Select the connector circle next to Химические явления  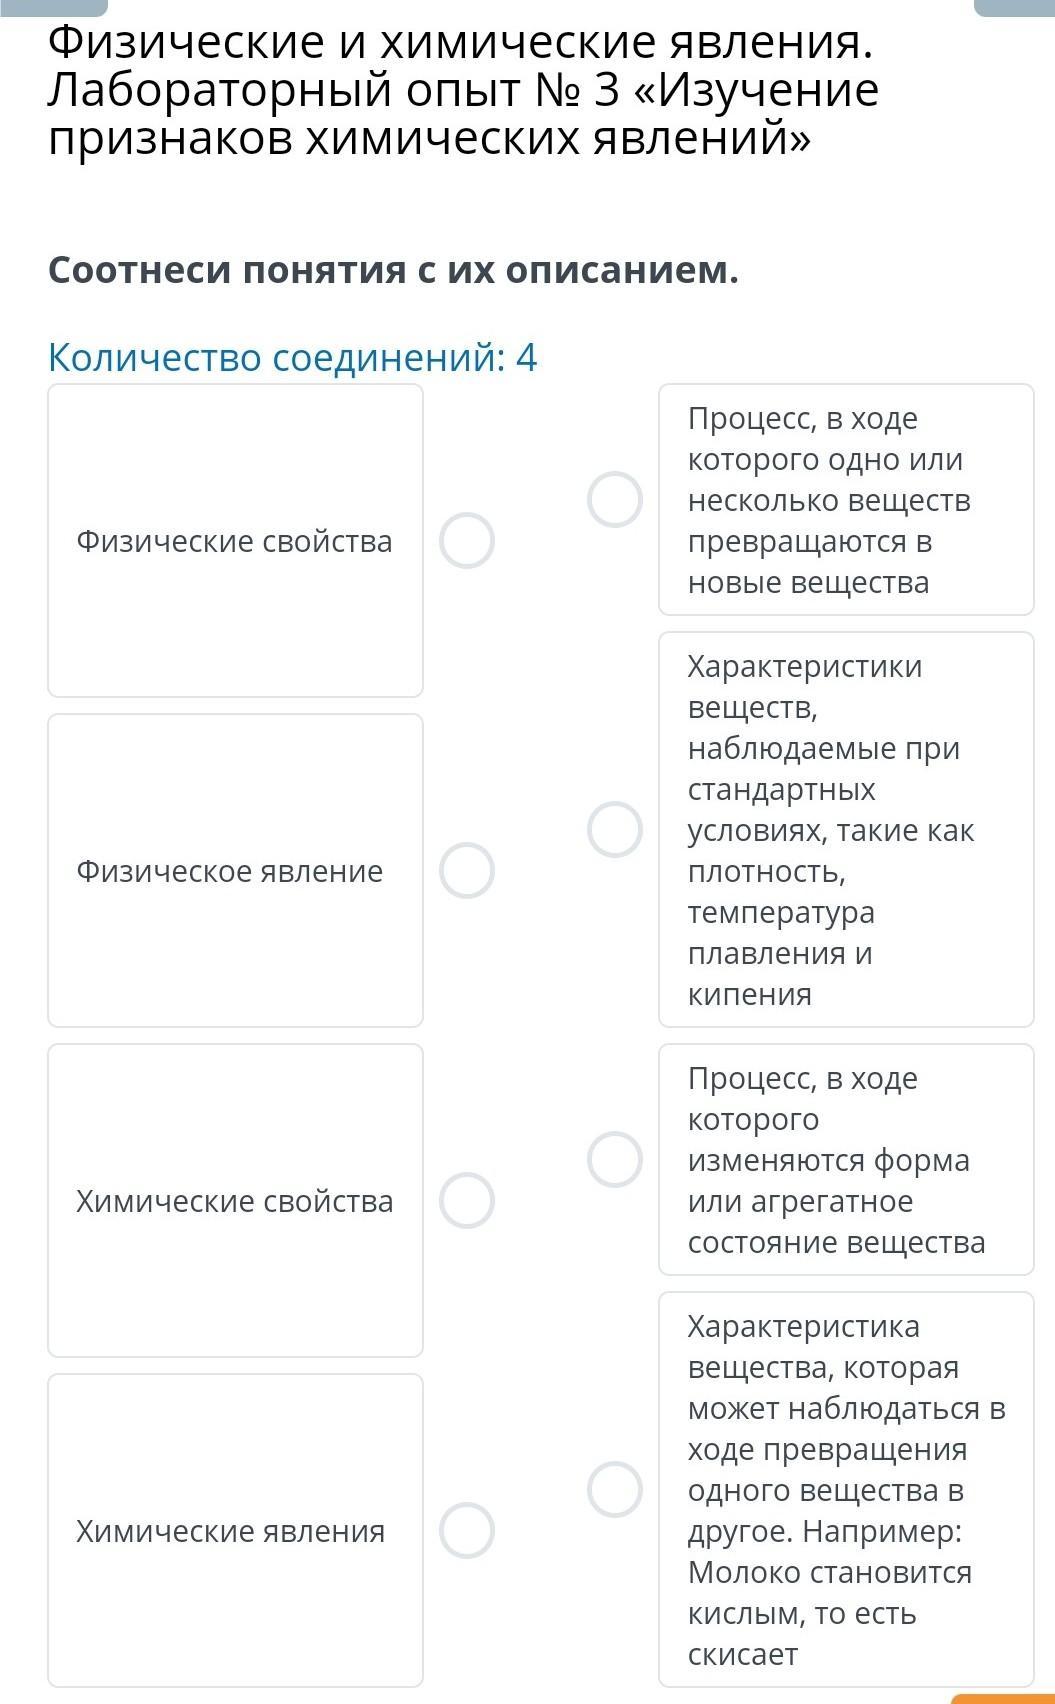coord(467,1531)
